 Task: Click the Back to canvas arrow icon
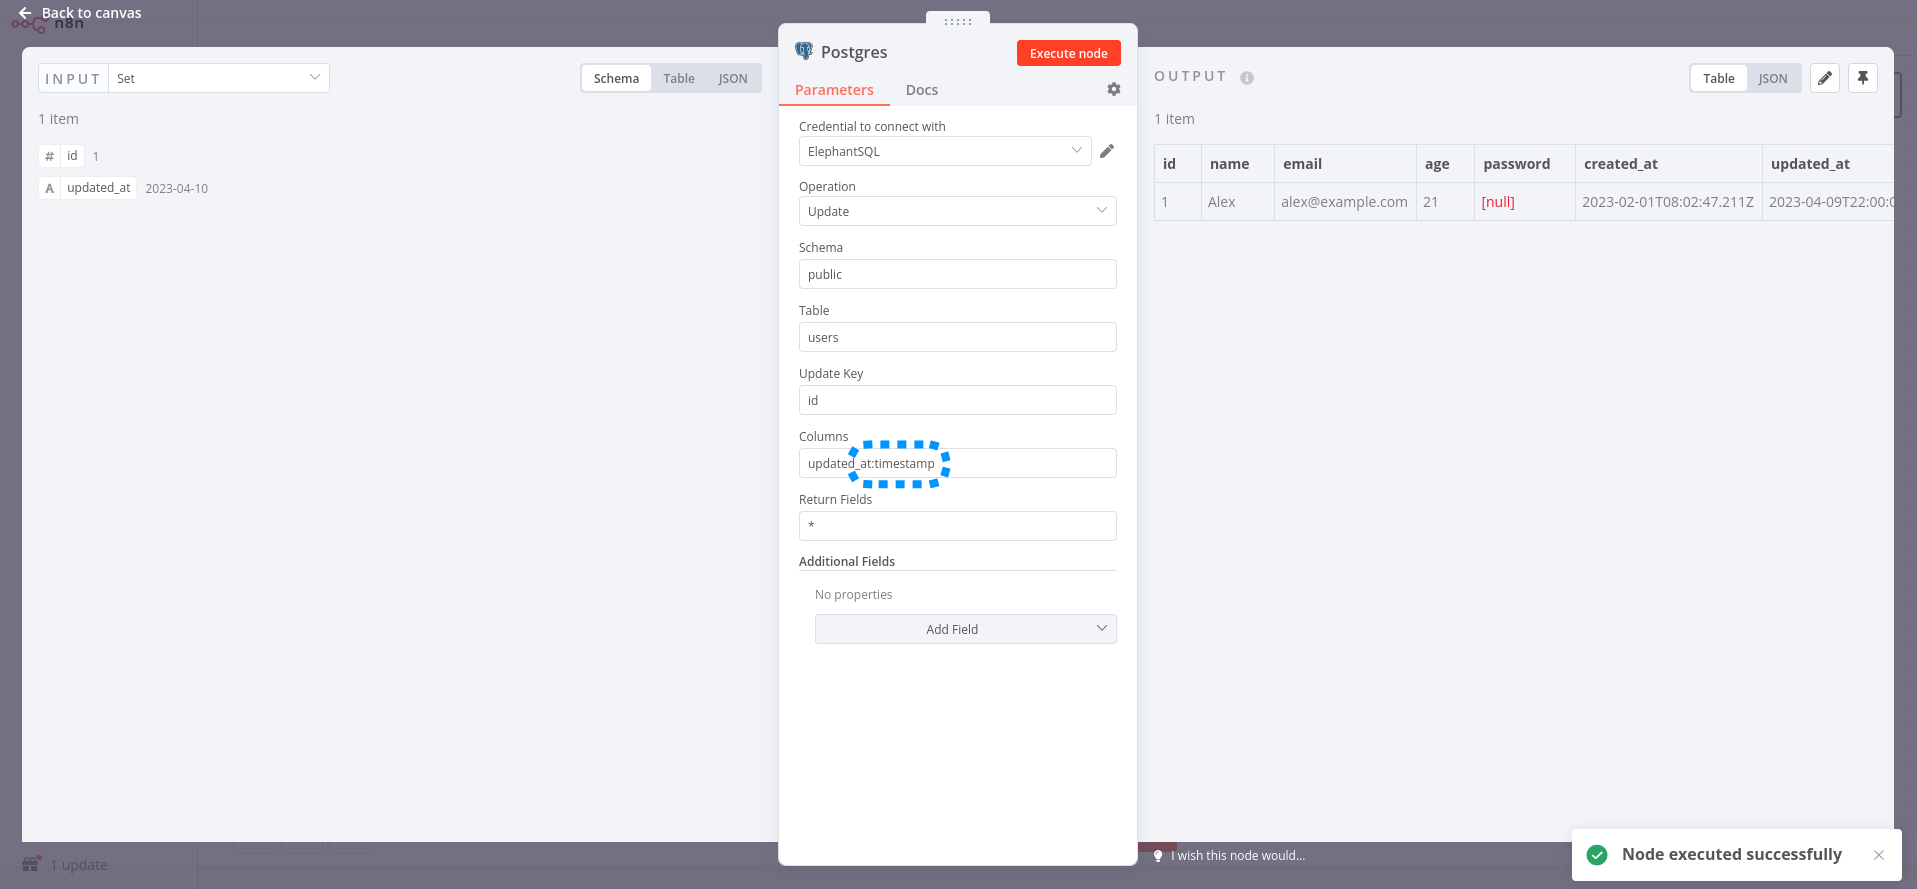coord(25,13)
